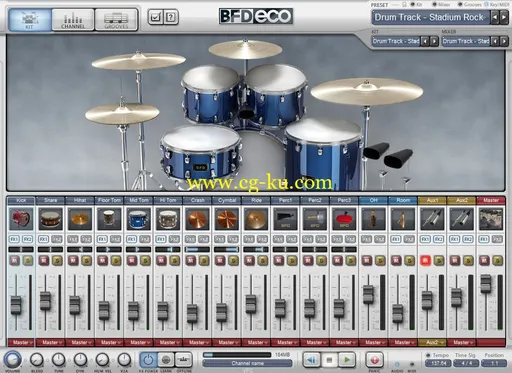Mute the Hihat channel
Image resolution: width=512 pixels, height=373 pixels.
(73, 260)
